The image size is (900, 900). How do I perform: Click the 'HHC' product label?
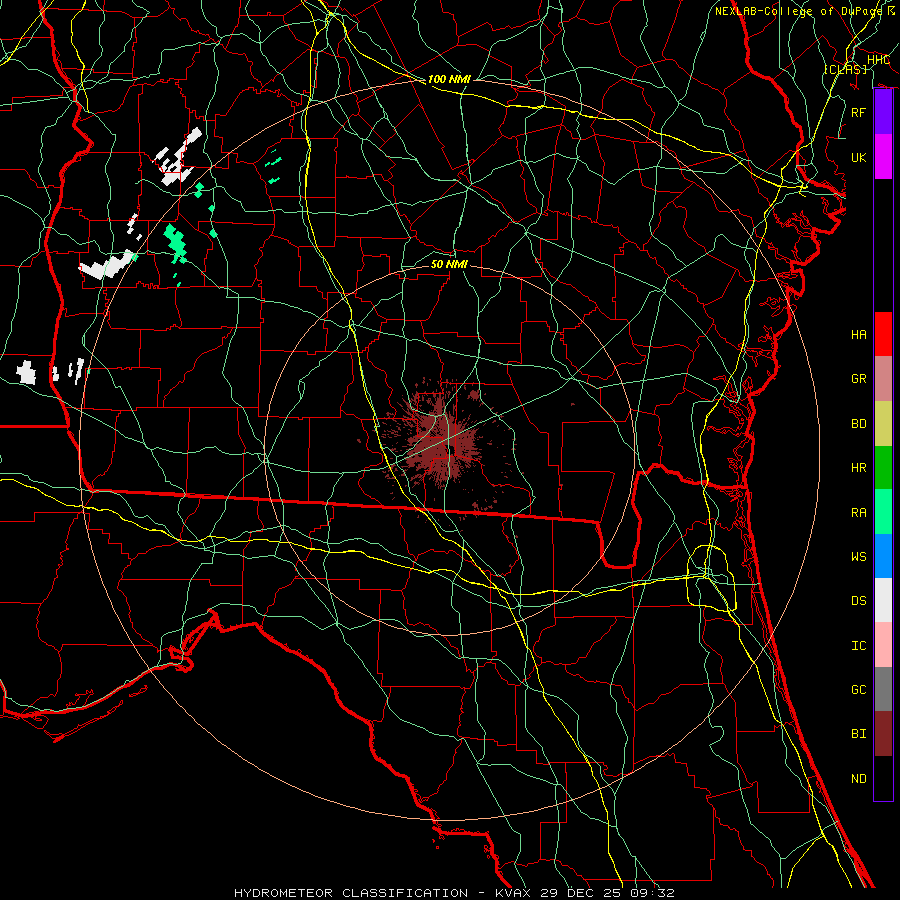coord(878,60)
